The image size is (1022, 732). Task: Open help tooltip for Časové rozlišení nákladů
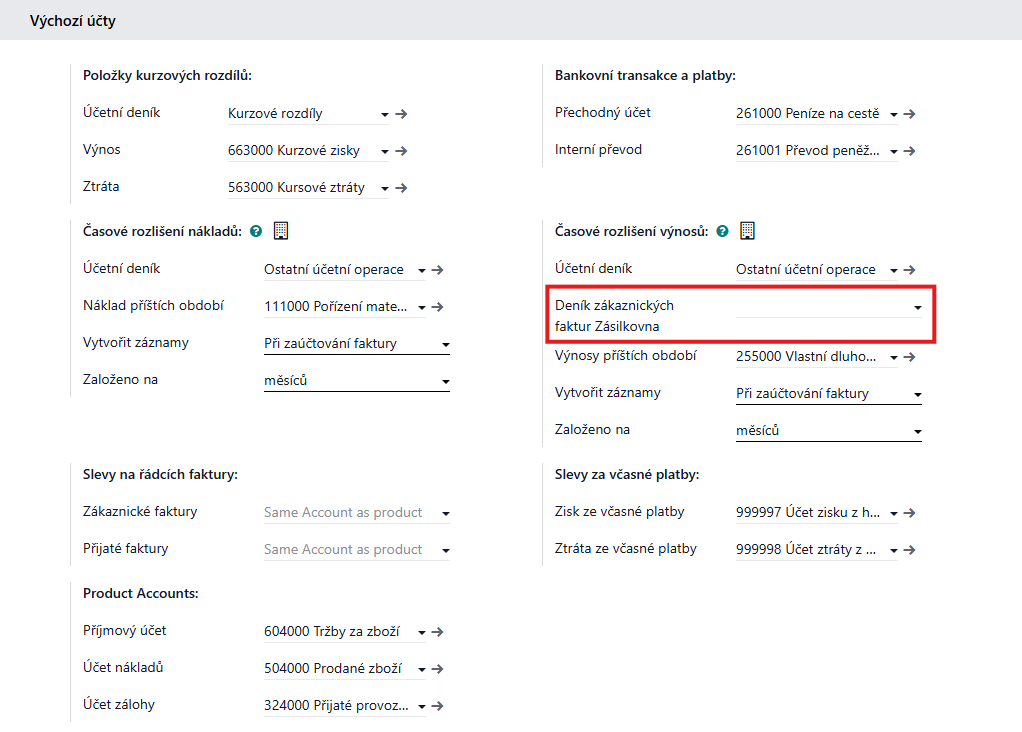point(256,231)
